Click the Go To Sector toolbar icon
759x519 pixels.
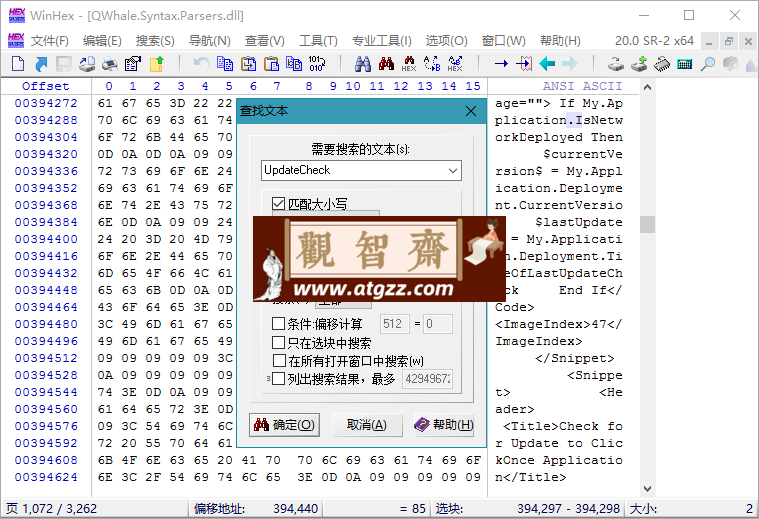[524, 63]
